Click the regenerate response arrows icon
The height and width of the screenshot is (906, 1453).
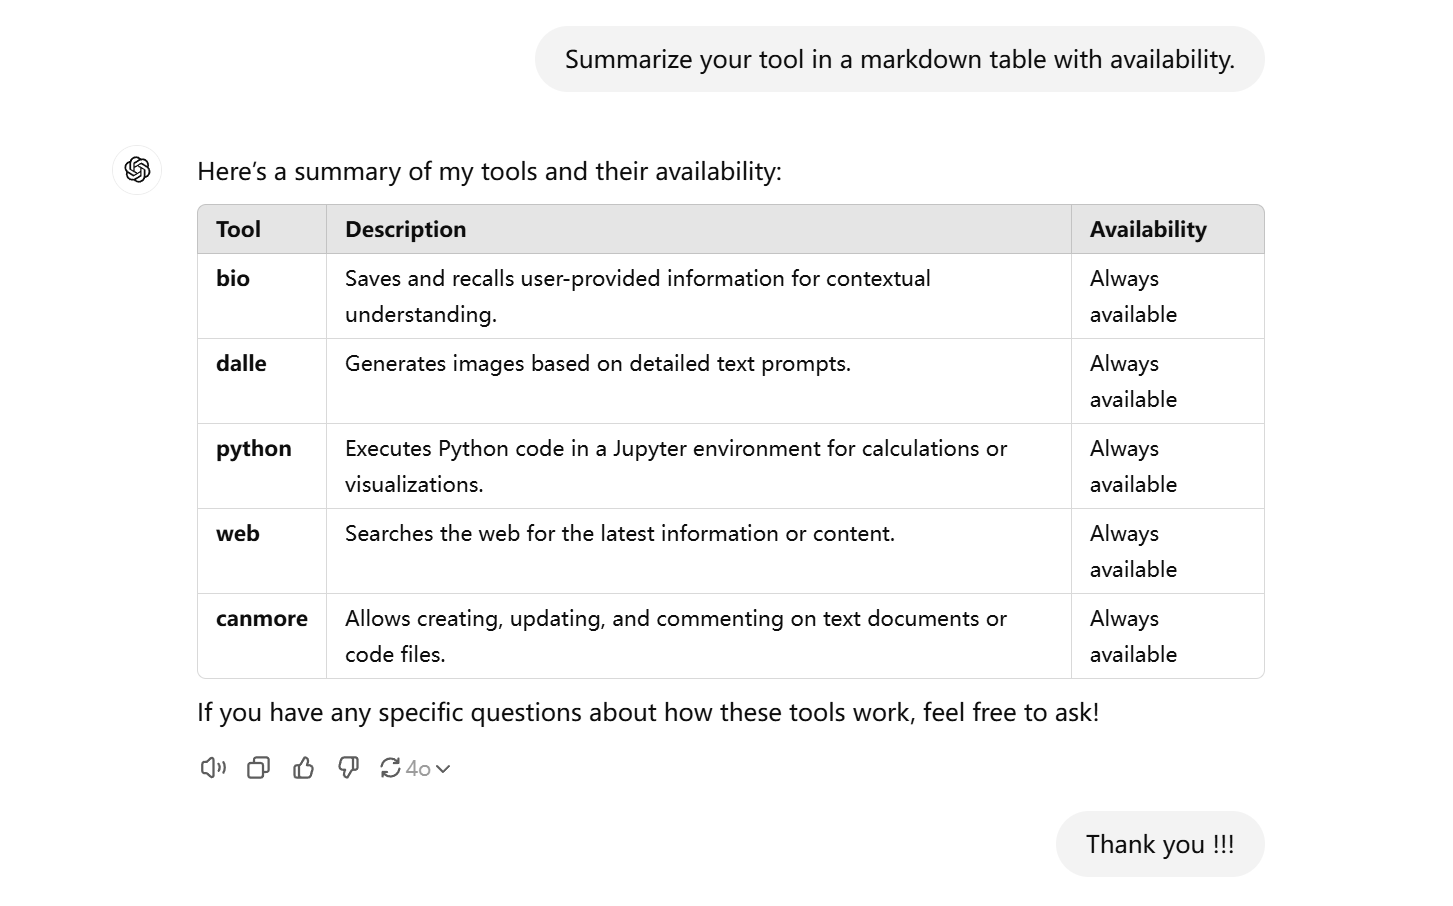[390, 768]
